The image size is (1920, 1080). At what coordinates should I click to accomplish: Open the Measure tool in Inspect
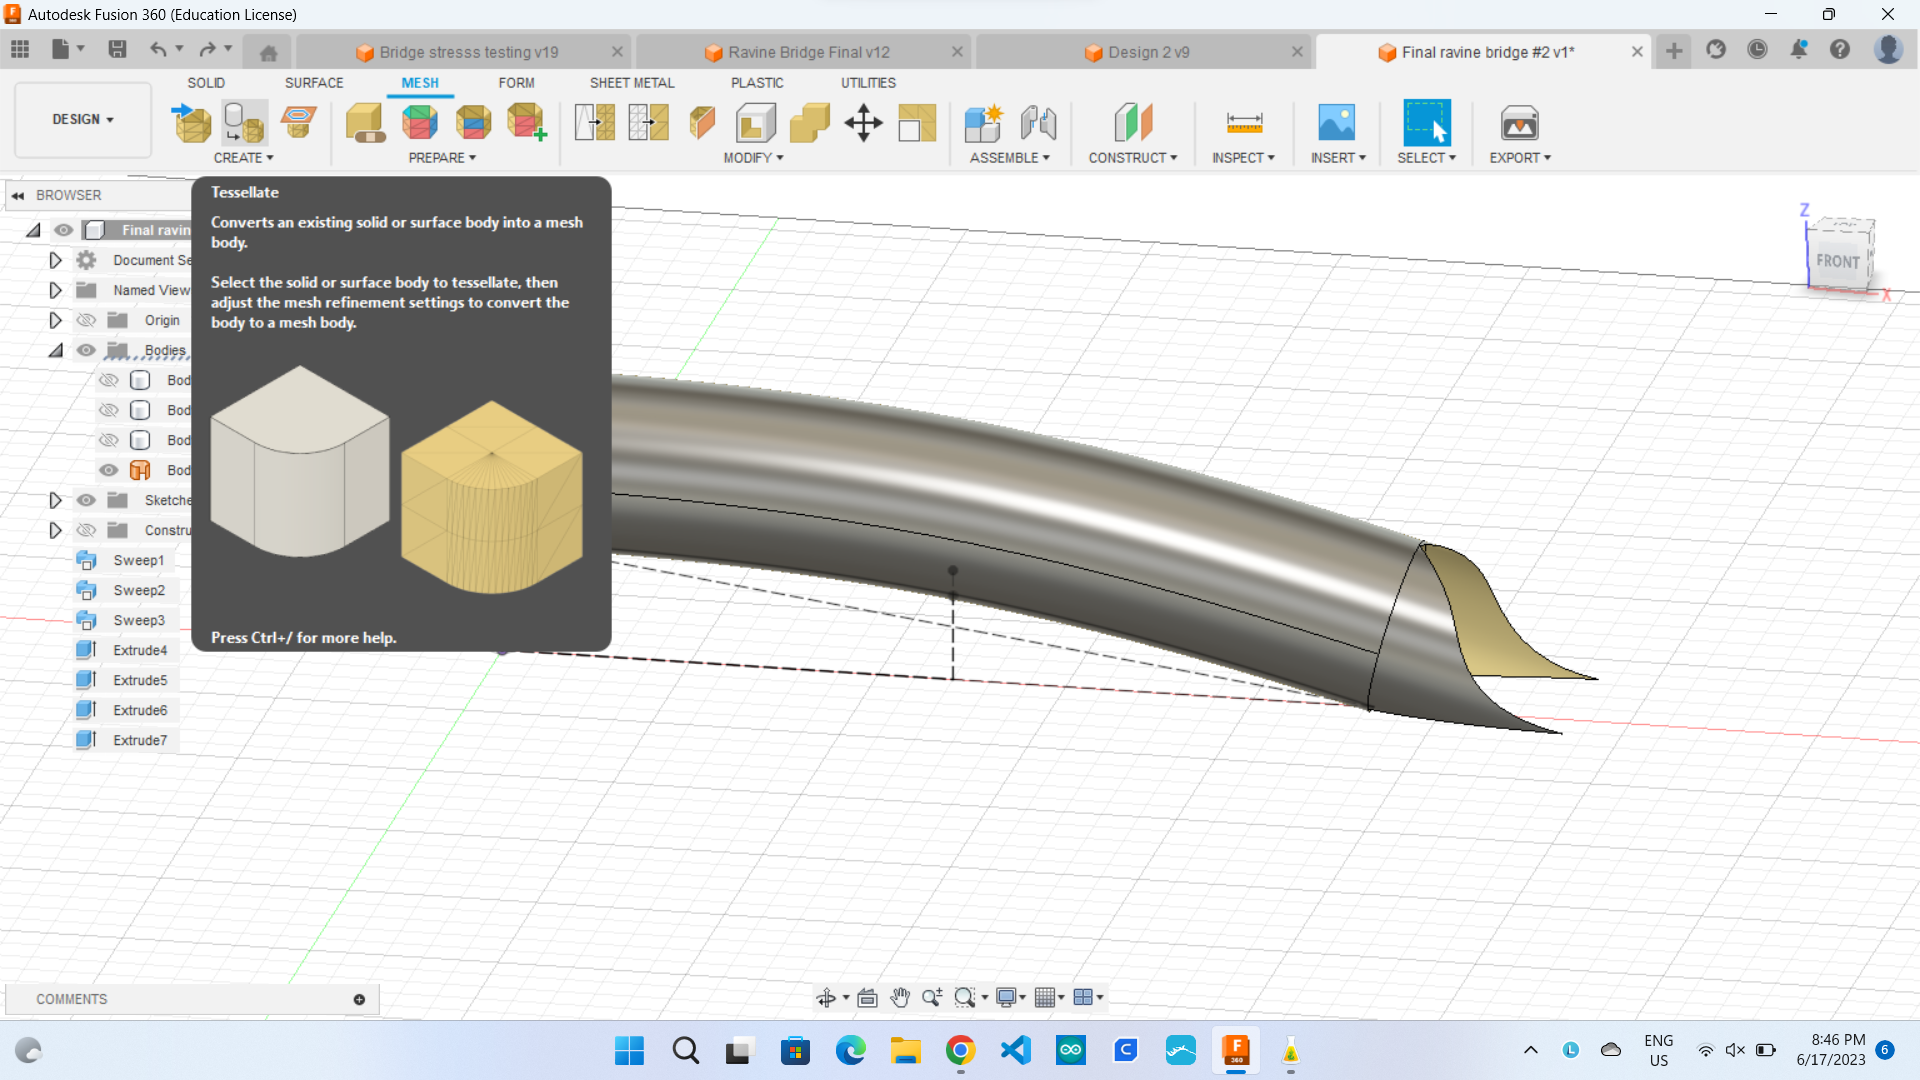pos(1244,123)
